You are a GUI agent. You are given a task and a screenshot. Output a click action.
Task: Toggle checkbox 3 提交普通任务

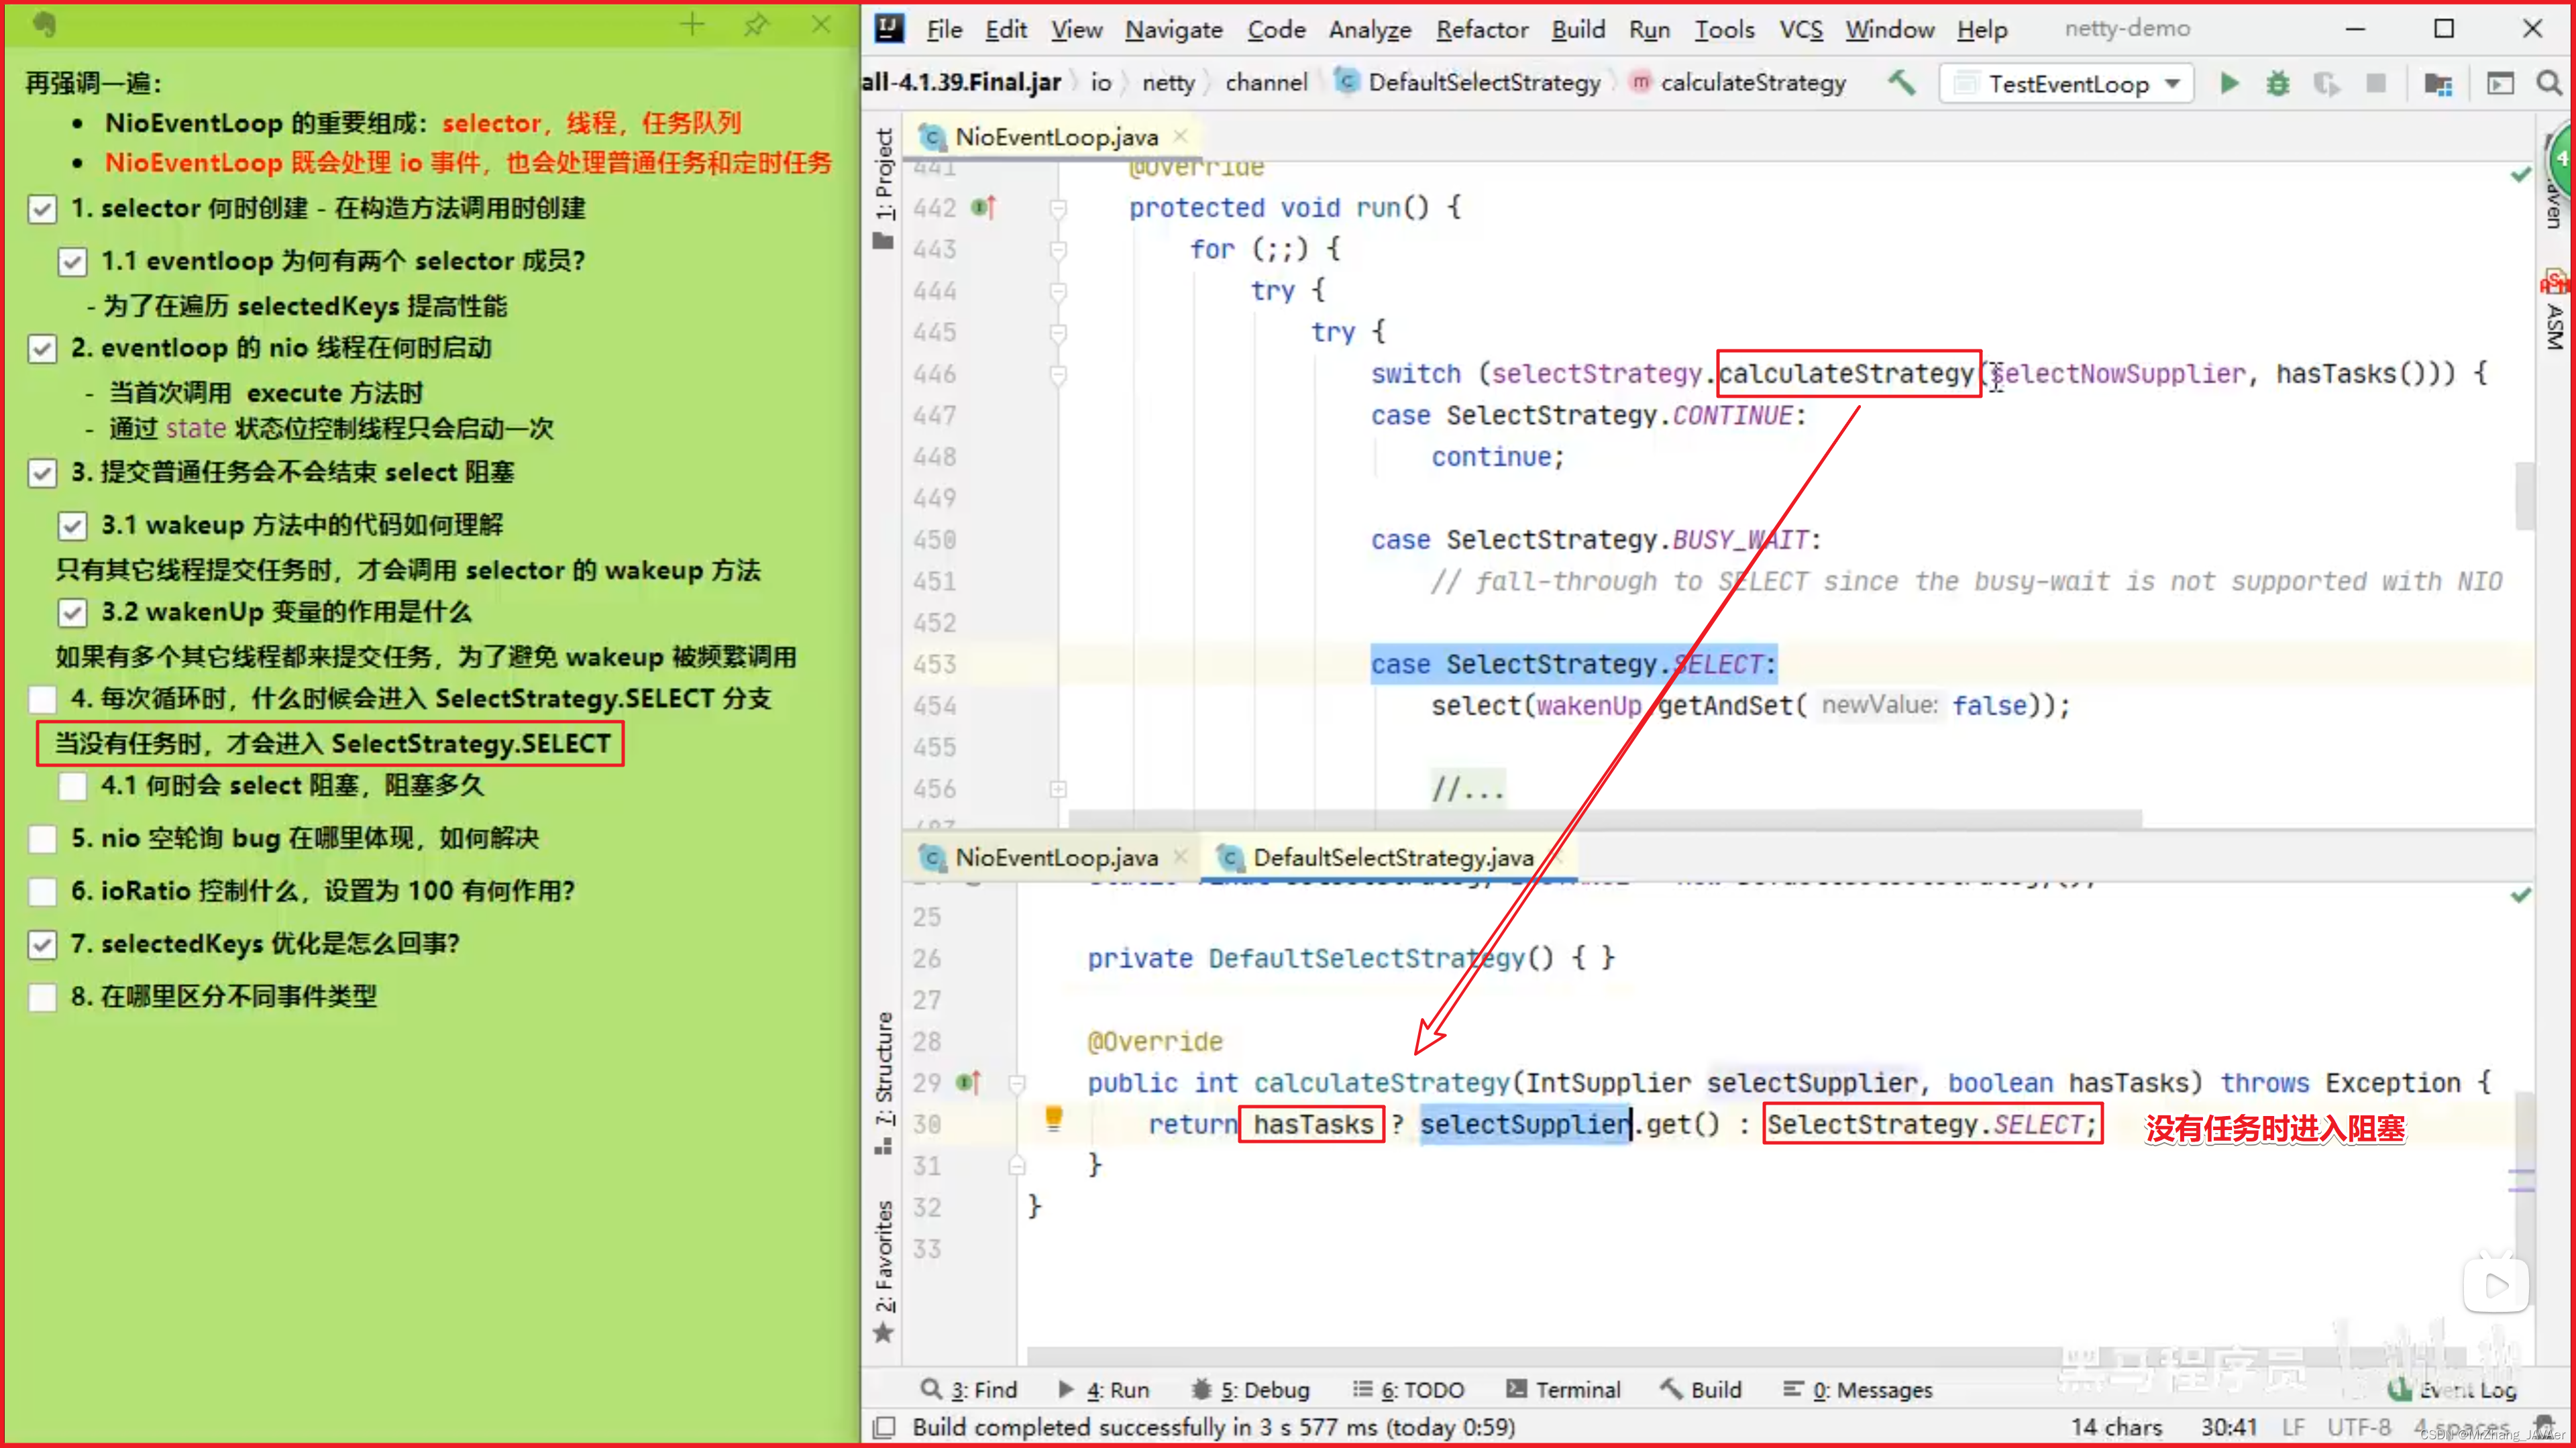pyautogui.click(x=42, y=473)
